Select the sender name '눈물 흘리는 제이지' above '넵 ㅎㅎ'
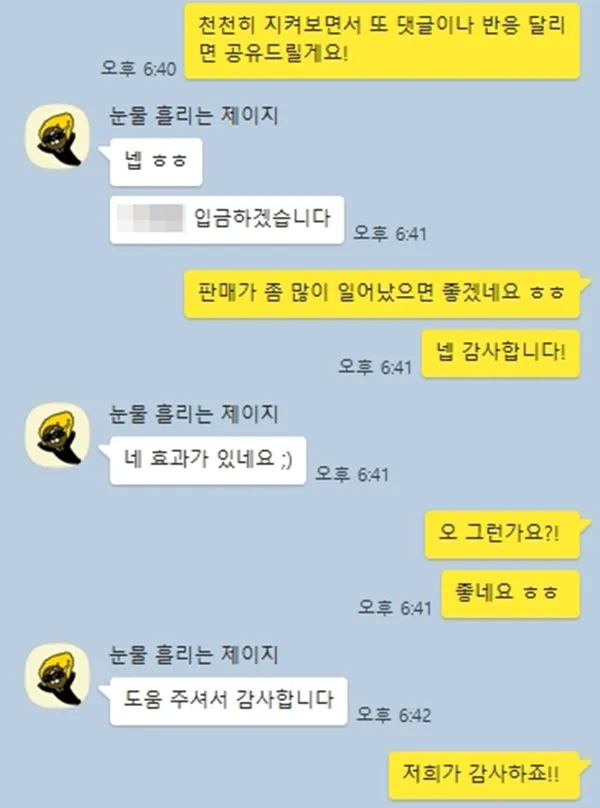Viewport: 600px width, 808px height. tap(193, 115)
